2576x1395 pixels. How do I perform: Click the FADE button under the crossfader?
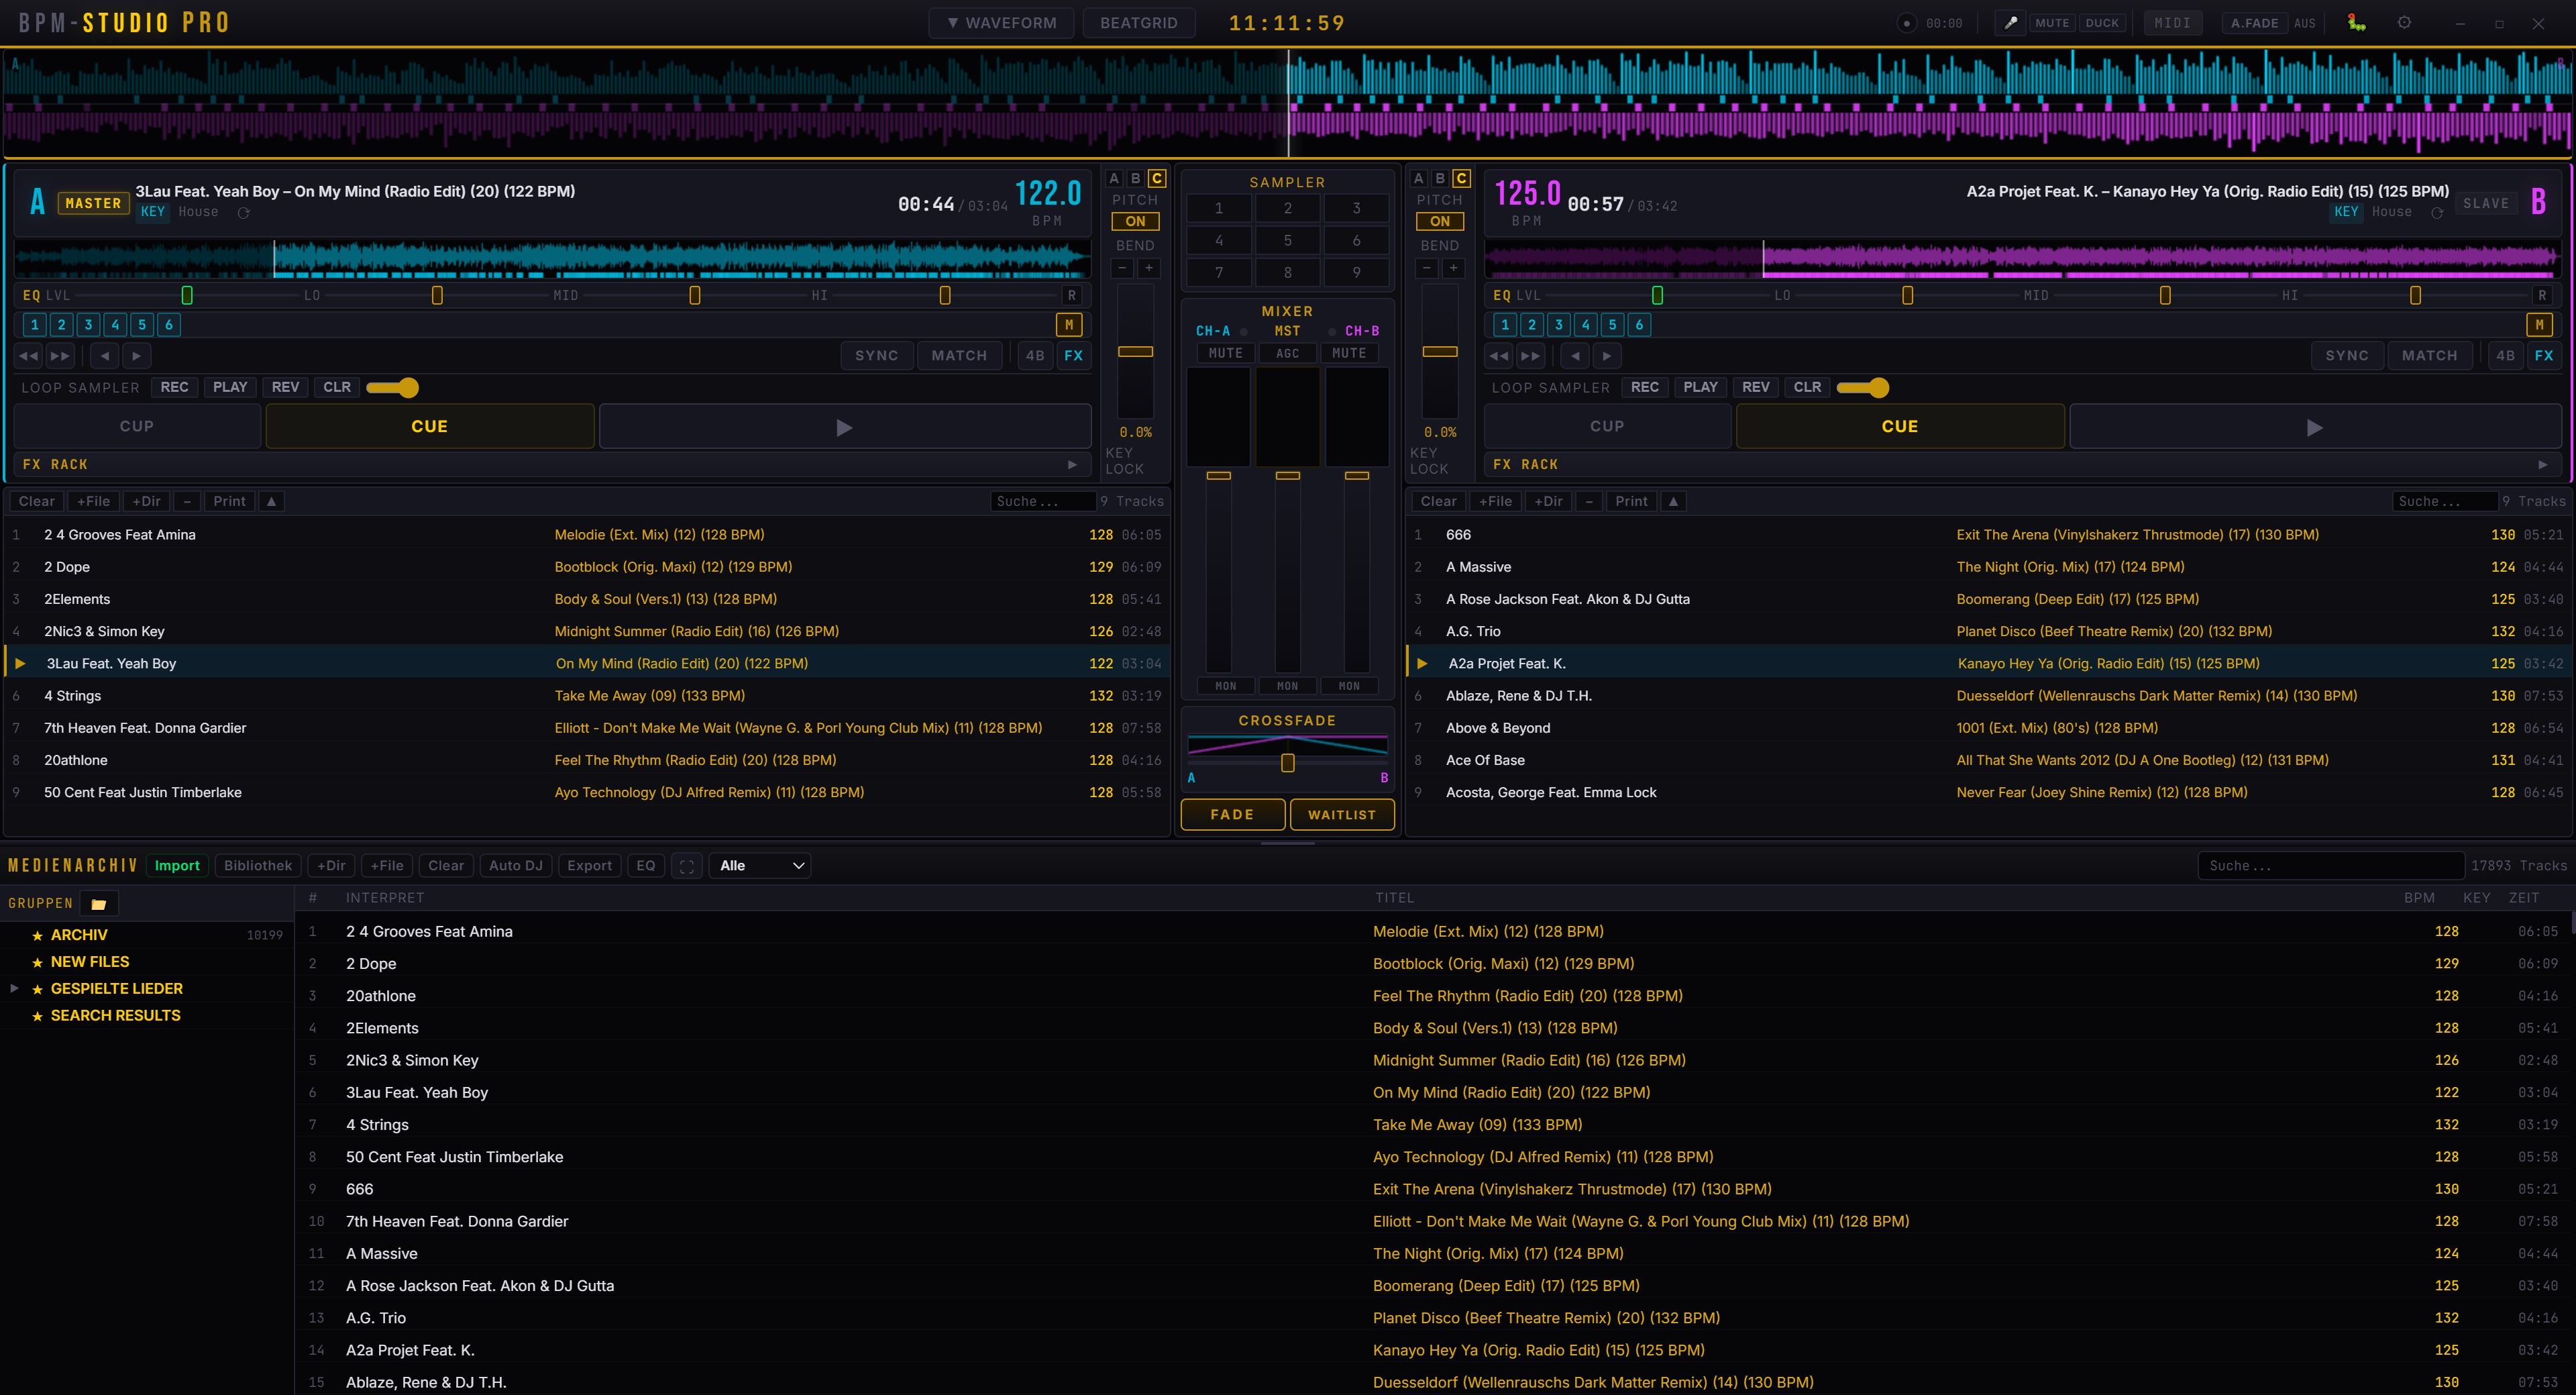(x=1232, y=815)
